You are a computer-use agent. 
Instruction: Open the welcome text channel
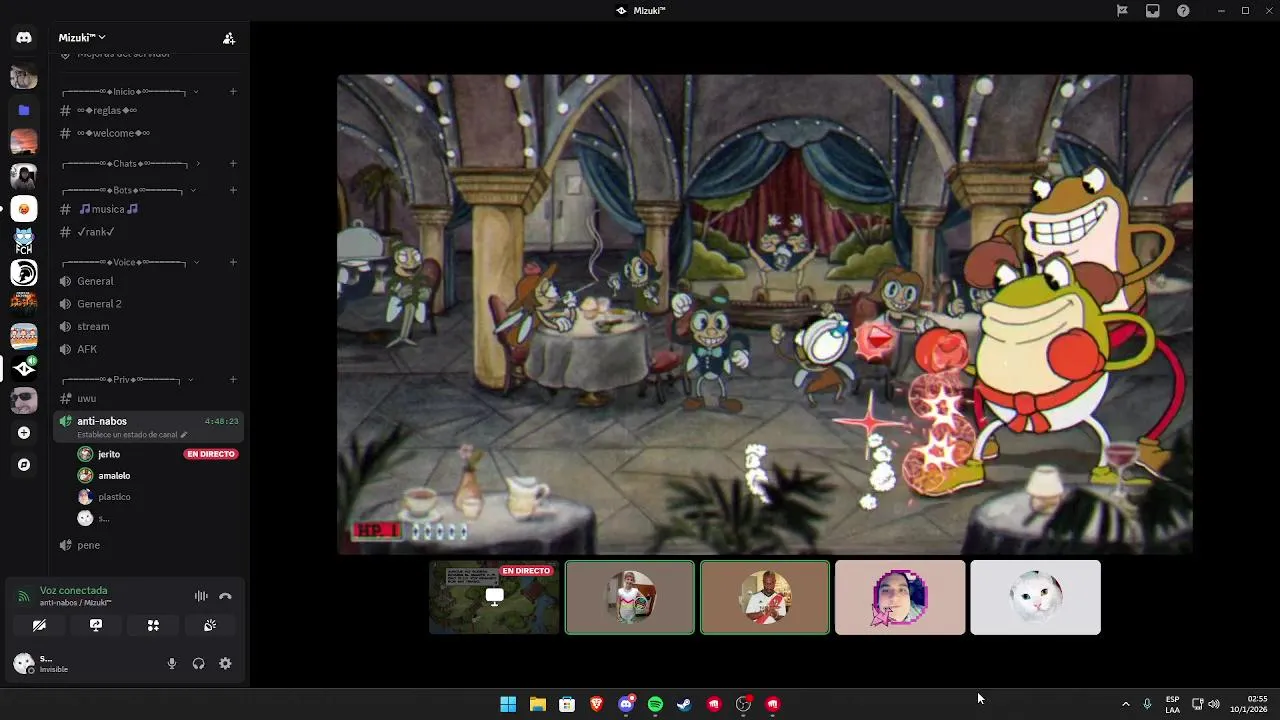(149, 133)
